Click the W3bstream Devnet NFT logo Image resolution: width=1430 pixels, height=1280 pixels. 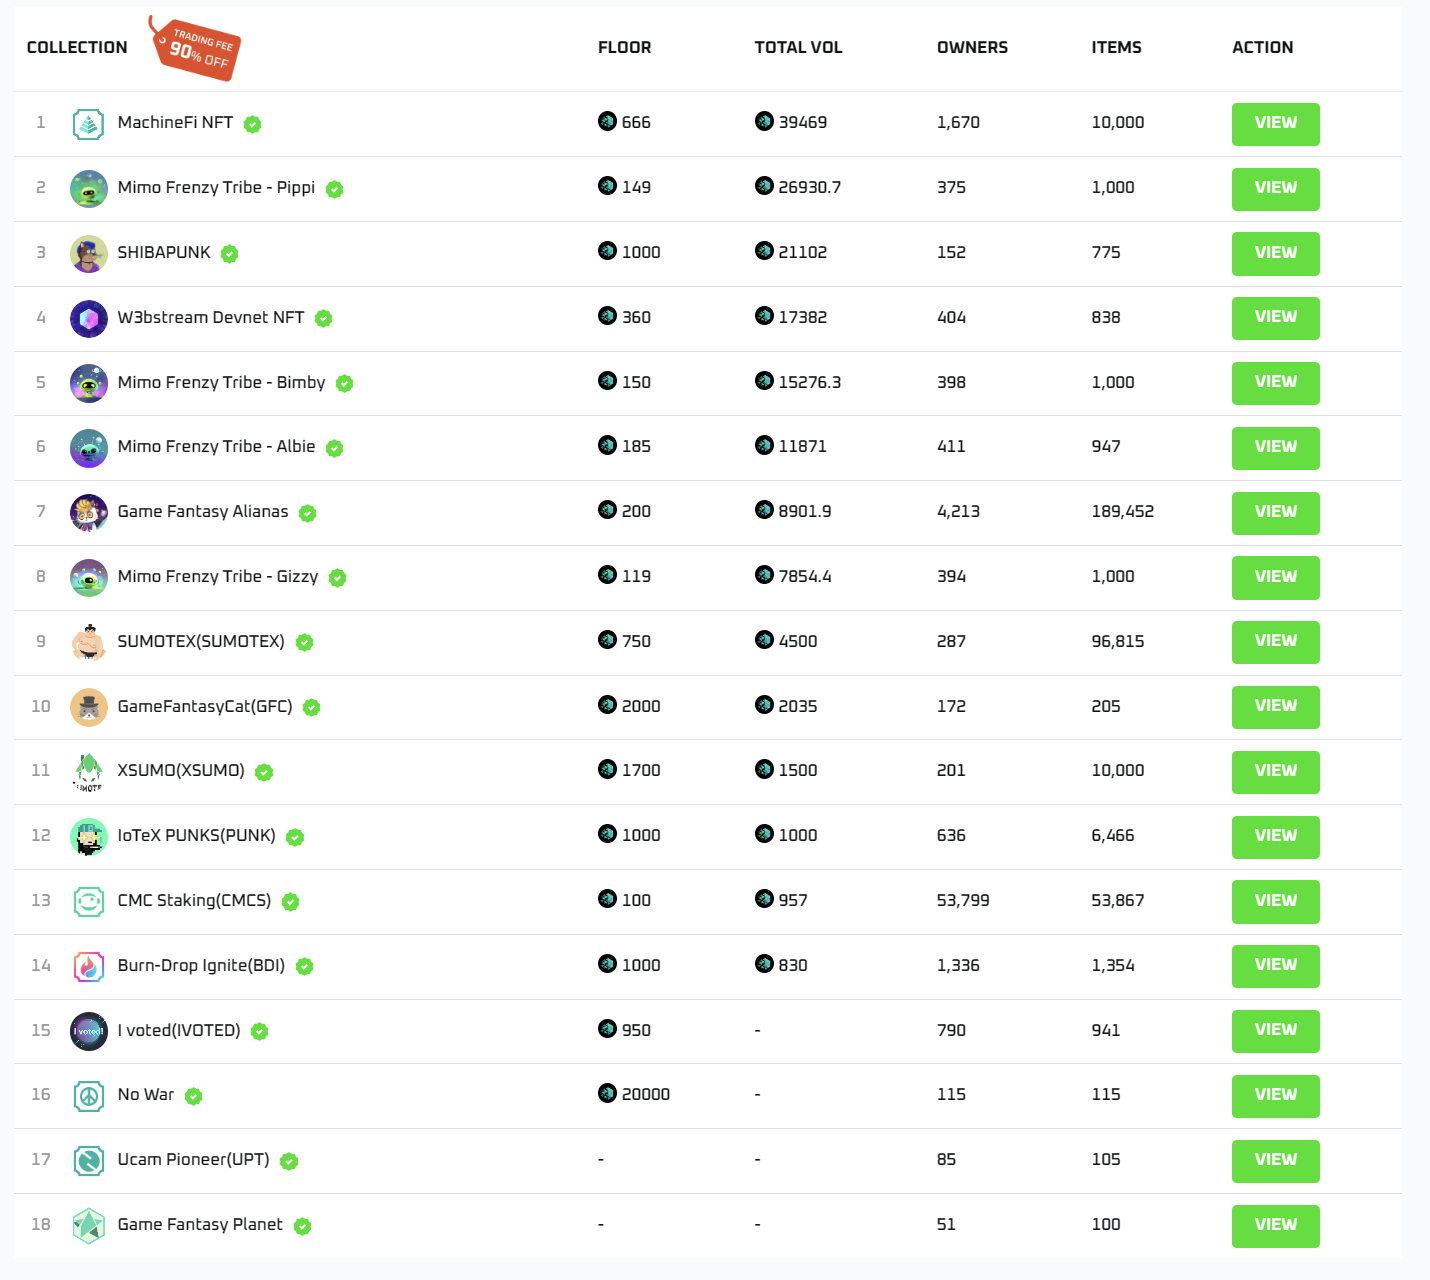[89, 318]
